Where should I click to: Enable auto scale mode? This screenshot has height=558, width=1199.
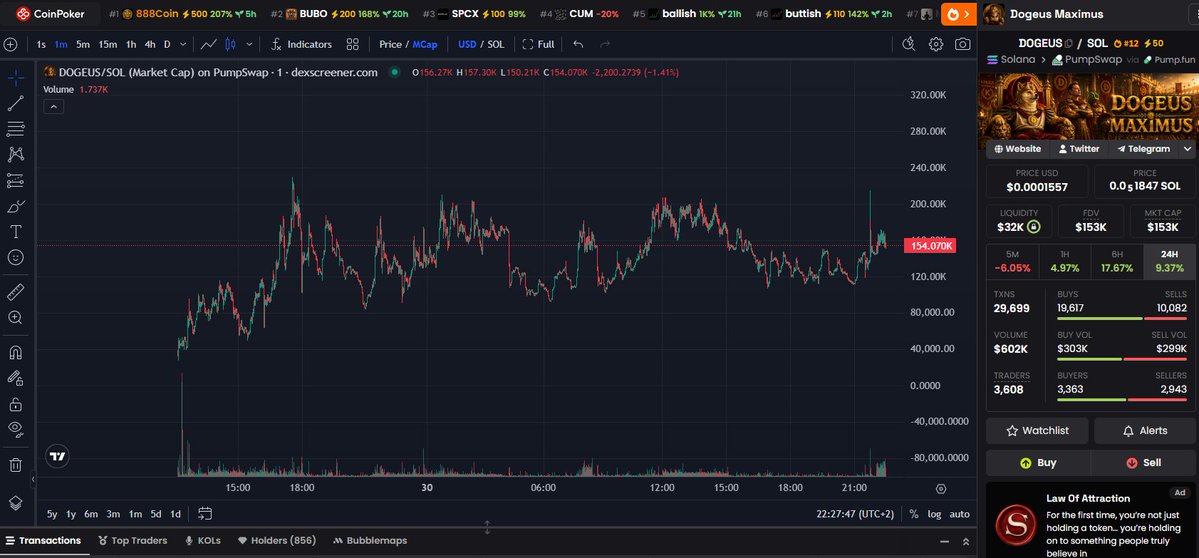click(960, 514)
